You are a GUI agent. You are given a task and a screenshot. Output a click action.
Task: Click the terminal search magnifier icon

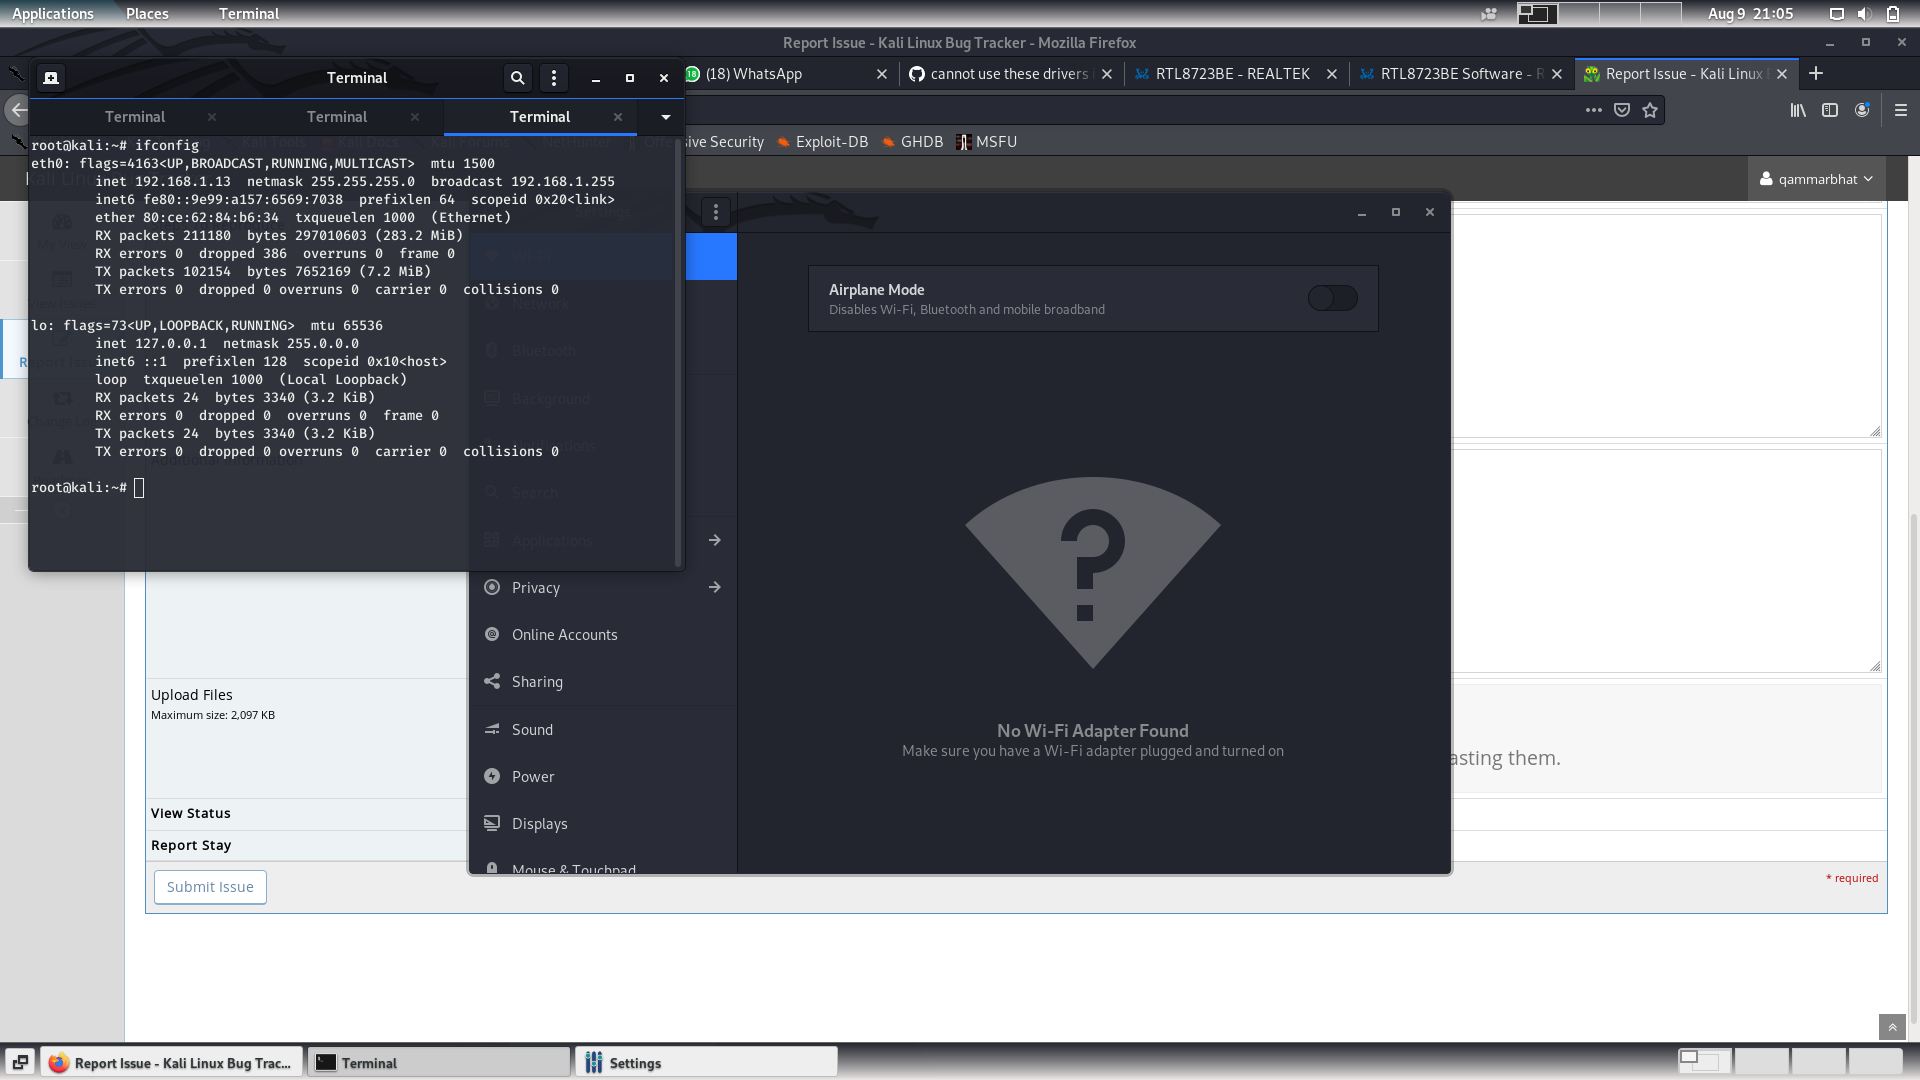pos(517,78)
